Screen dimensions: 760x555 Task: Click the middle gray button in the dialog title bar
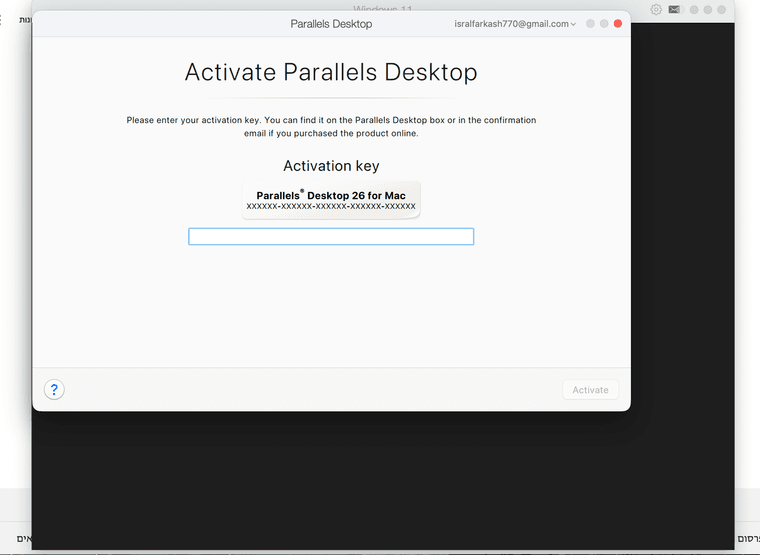coord(604,24)
